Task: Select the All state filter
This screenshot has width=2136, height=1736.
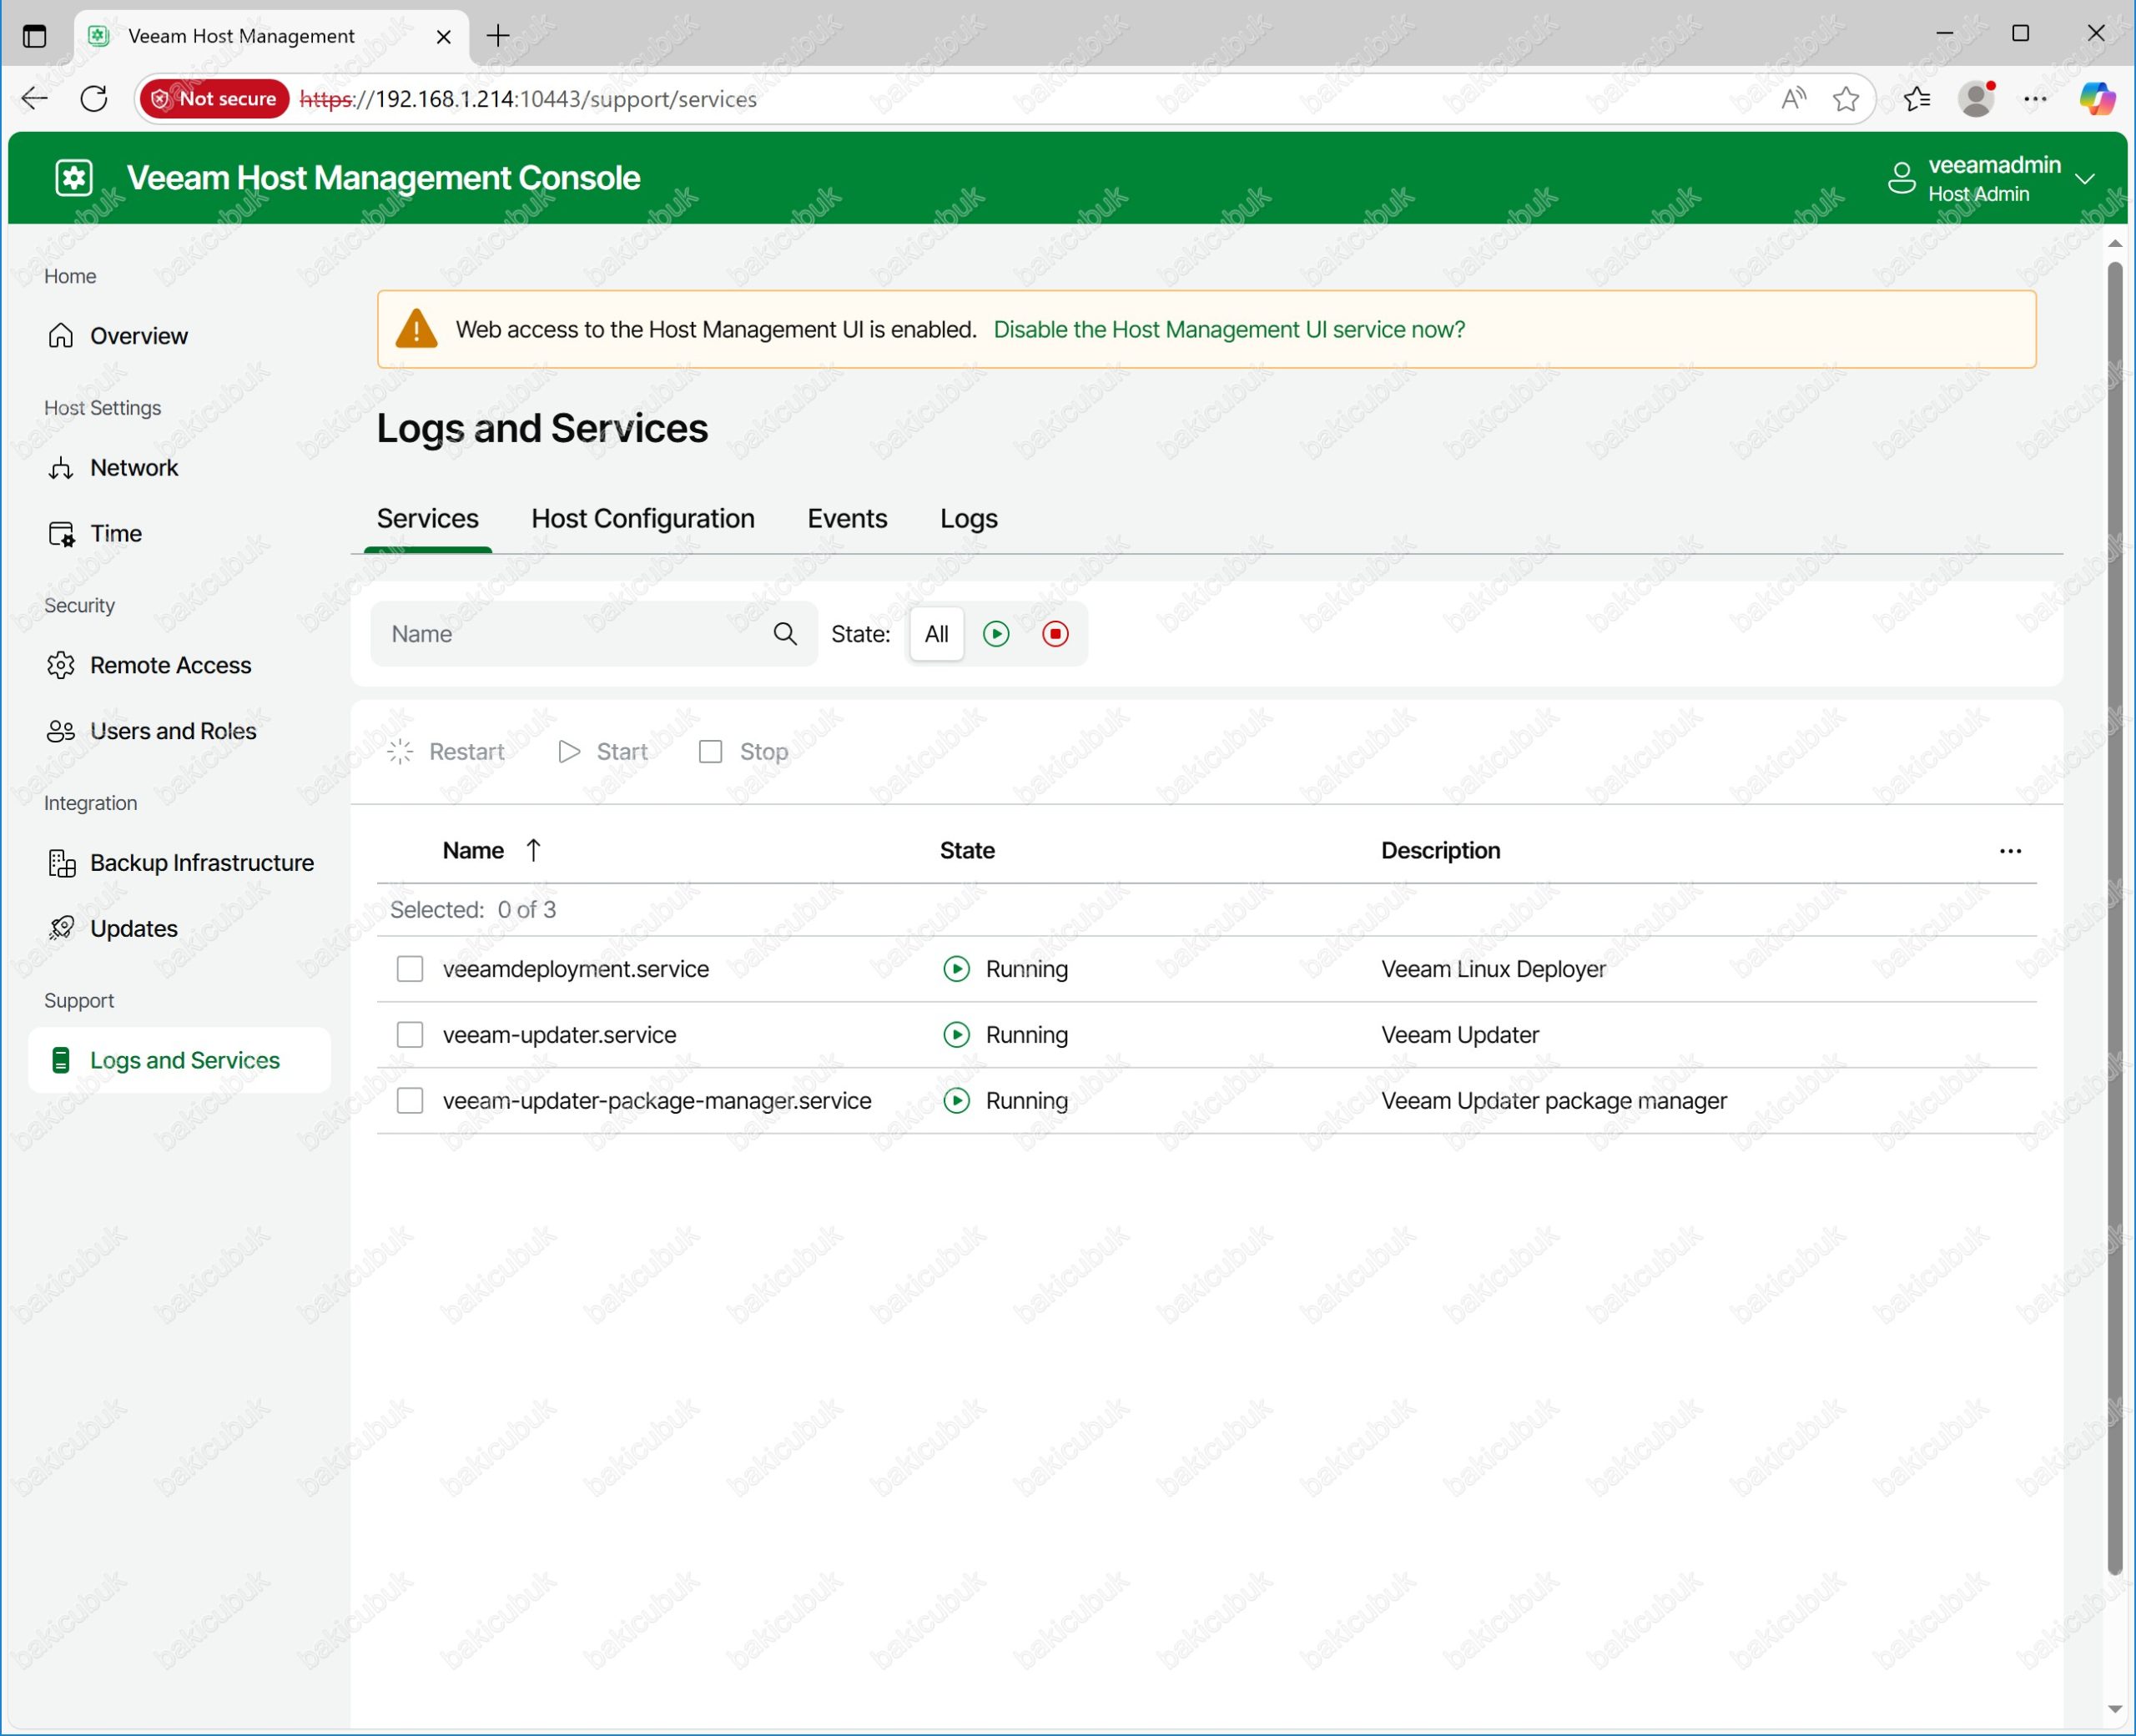Action: (x=937, y=634)
